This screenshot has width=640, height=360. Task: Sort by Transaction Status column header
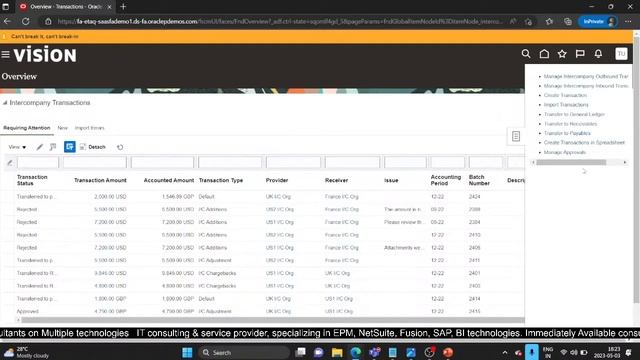32,180
